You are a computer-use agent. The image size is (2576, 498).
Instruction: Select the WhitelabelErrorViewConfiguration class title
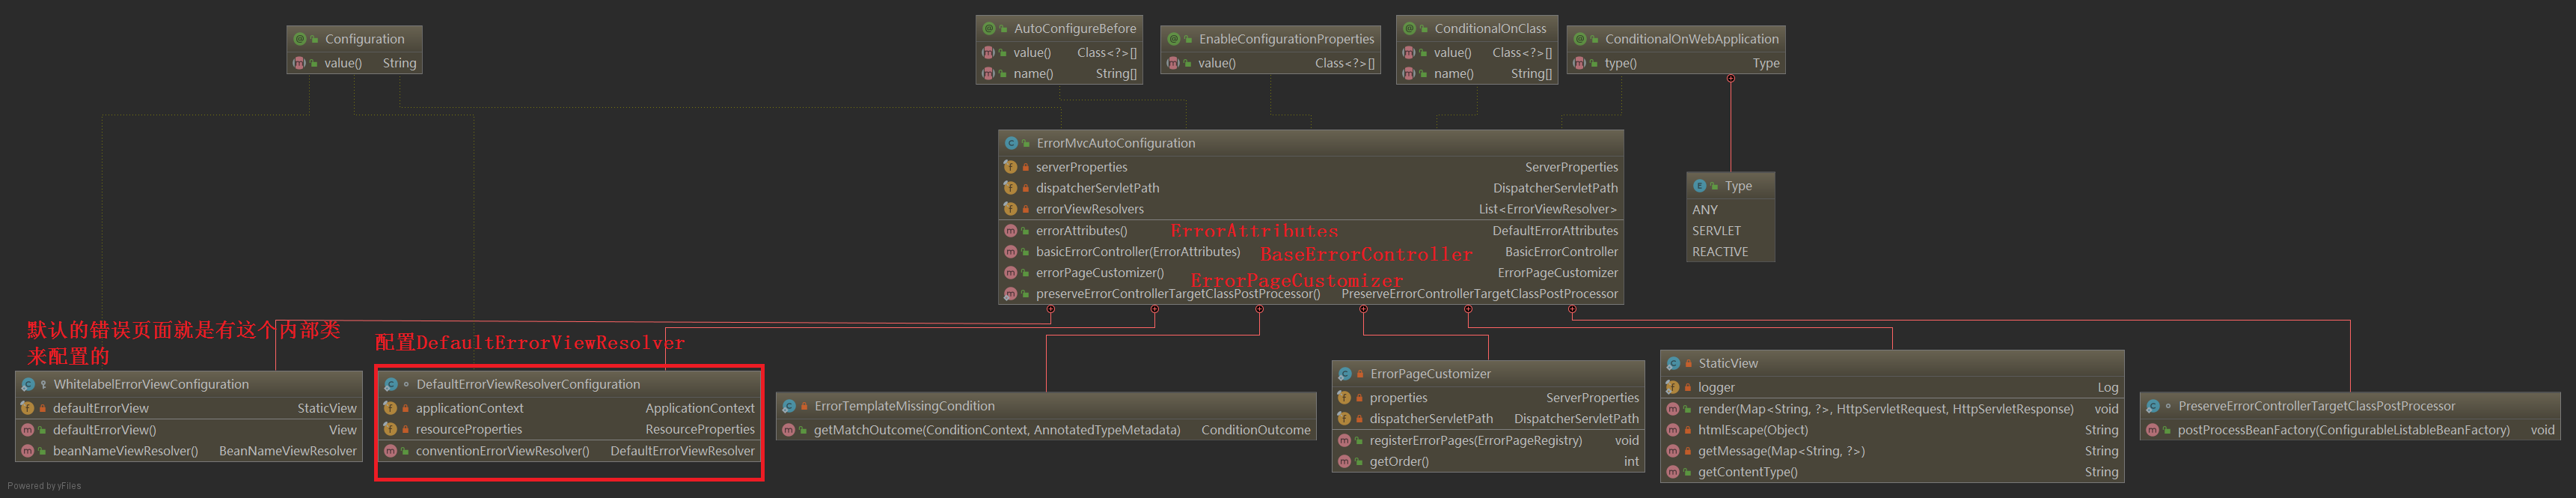(x=151, y=385)
